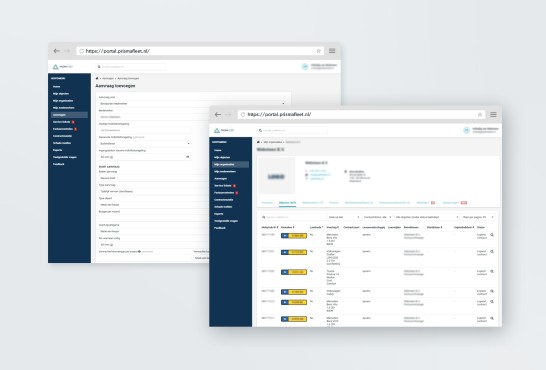Screen dimensions: 546x370
Task: Click the blurred organisation logo thumbnail
Action: [276, 176]
